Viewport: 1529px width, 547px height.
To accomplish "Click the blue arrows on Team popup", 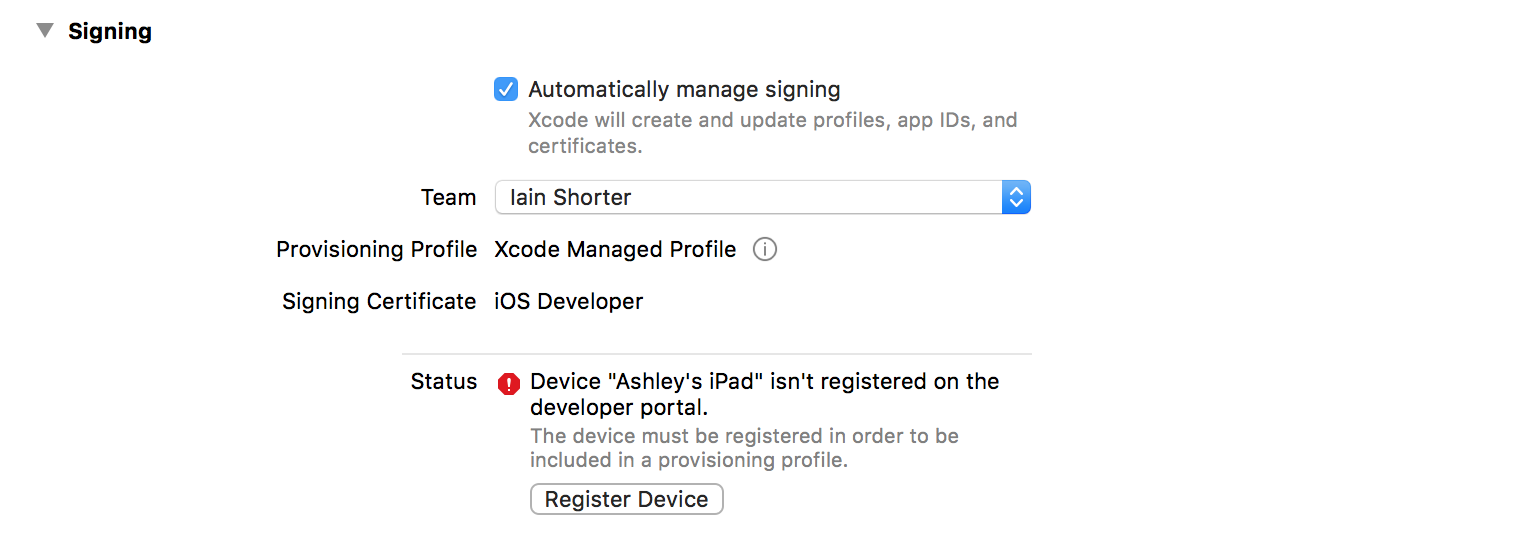I will [1016, 197].
